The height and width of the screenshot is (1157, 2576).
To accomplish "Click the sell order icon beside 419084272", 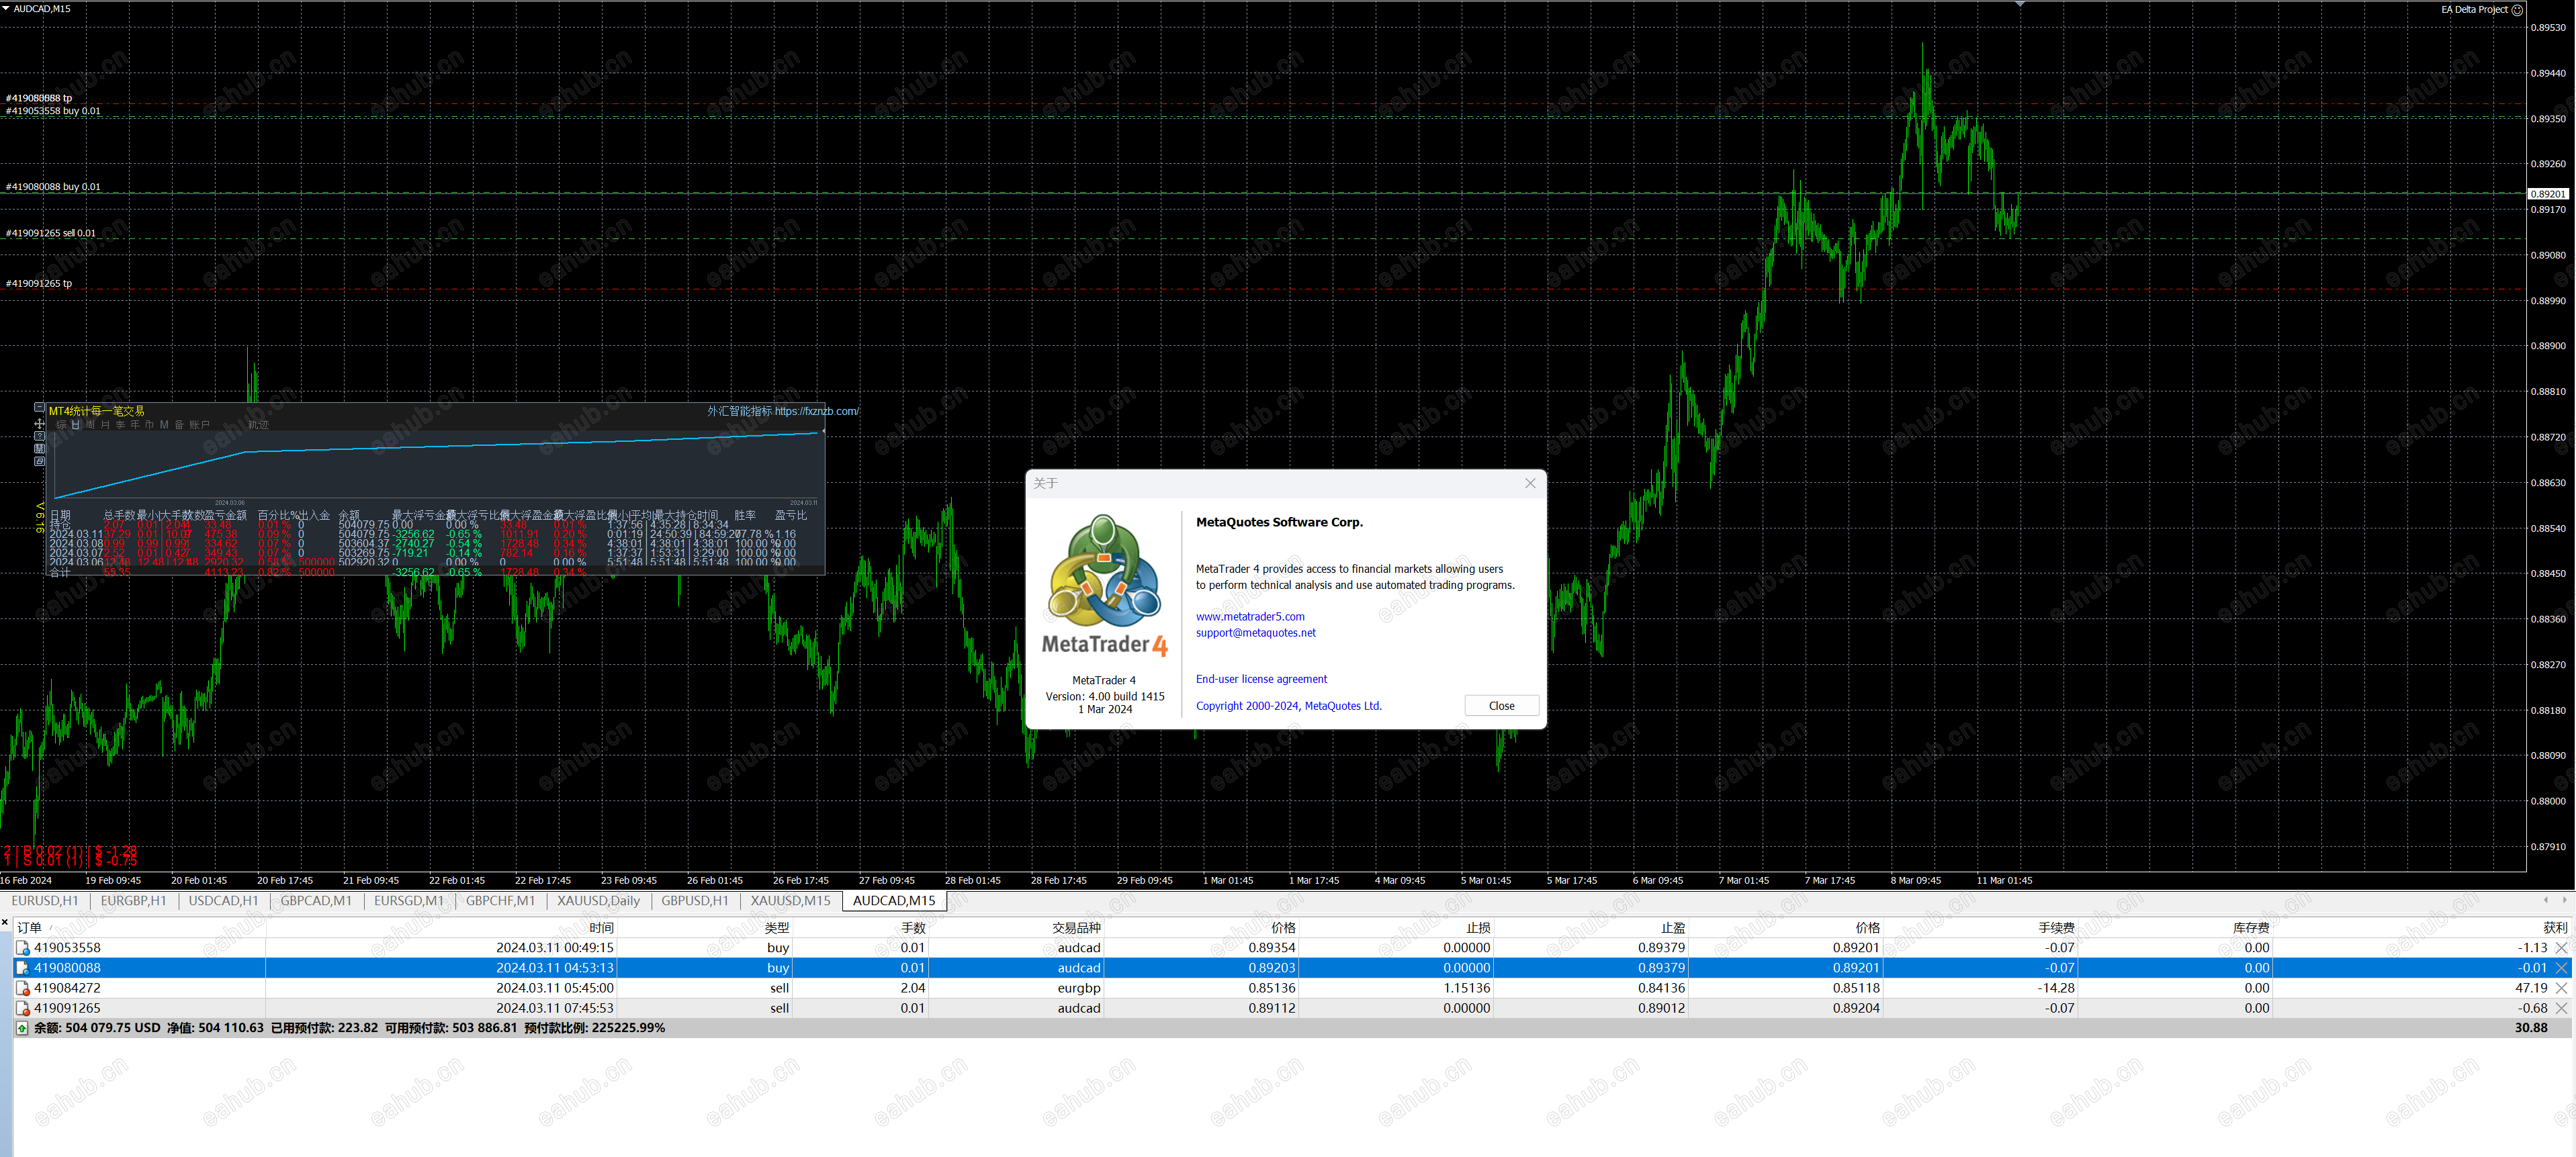I will (x=23, y=988).
